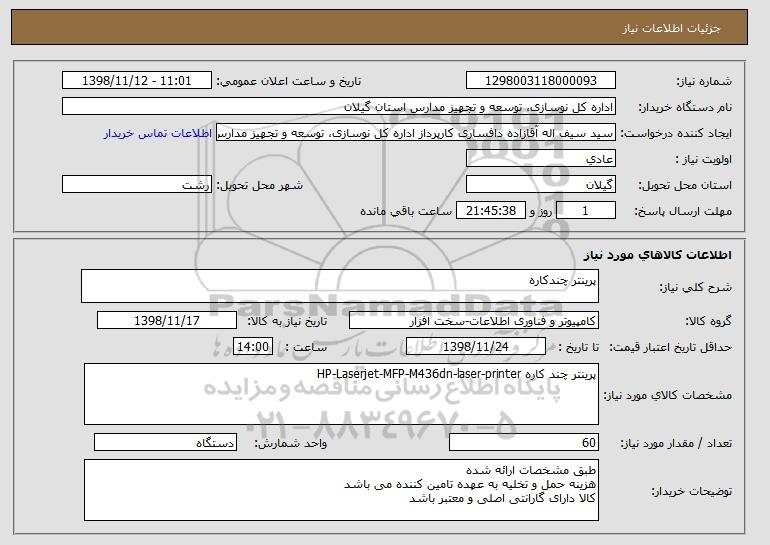Click the نام دستگاه خریدار field

click(339, 107)
